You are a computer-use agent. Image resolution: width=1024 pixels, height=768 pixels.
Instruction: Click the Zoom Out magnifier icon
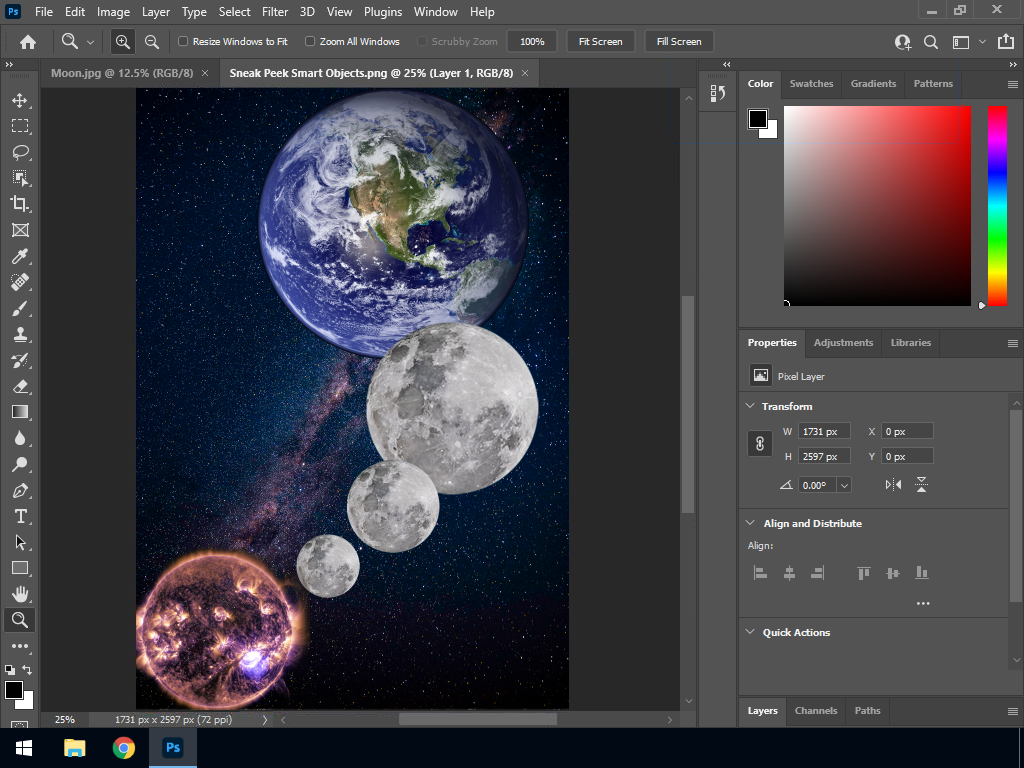tap(152, 42)
